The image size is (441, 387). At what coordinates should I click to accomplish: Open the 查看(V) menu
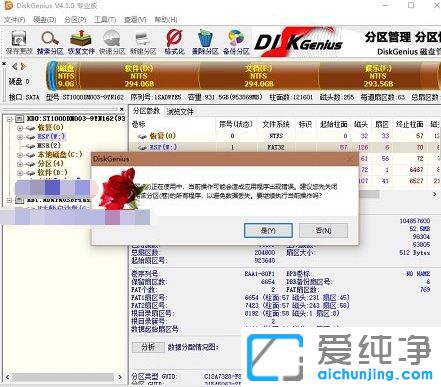[135, 20]
